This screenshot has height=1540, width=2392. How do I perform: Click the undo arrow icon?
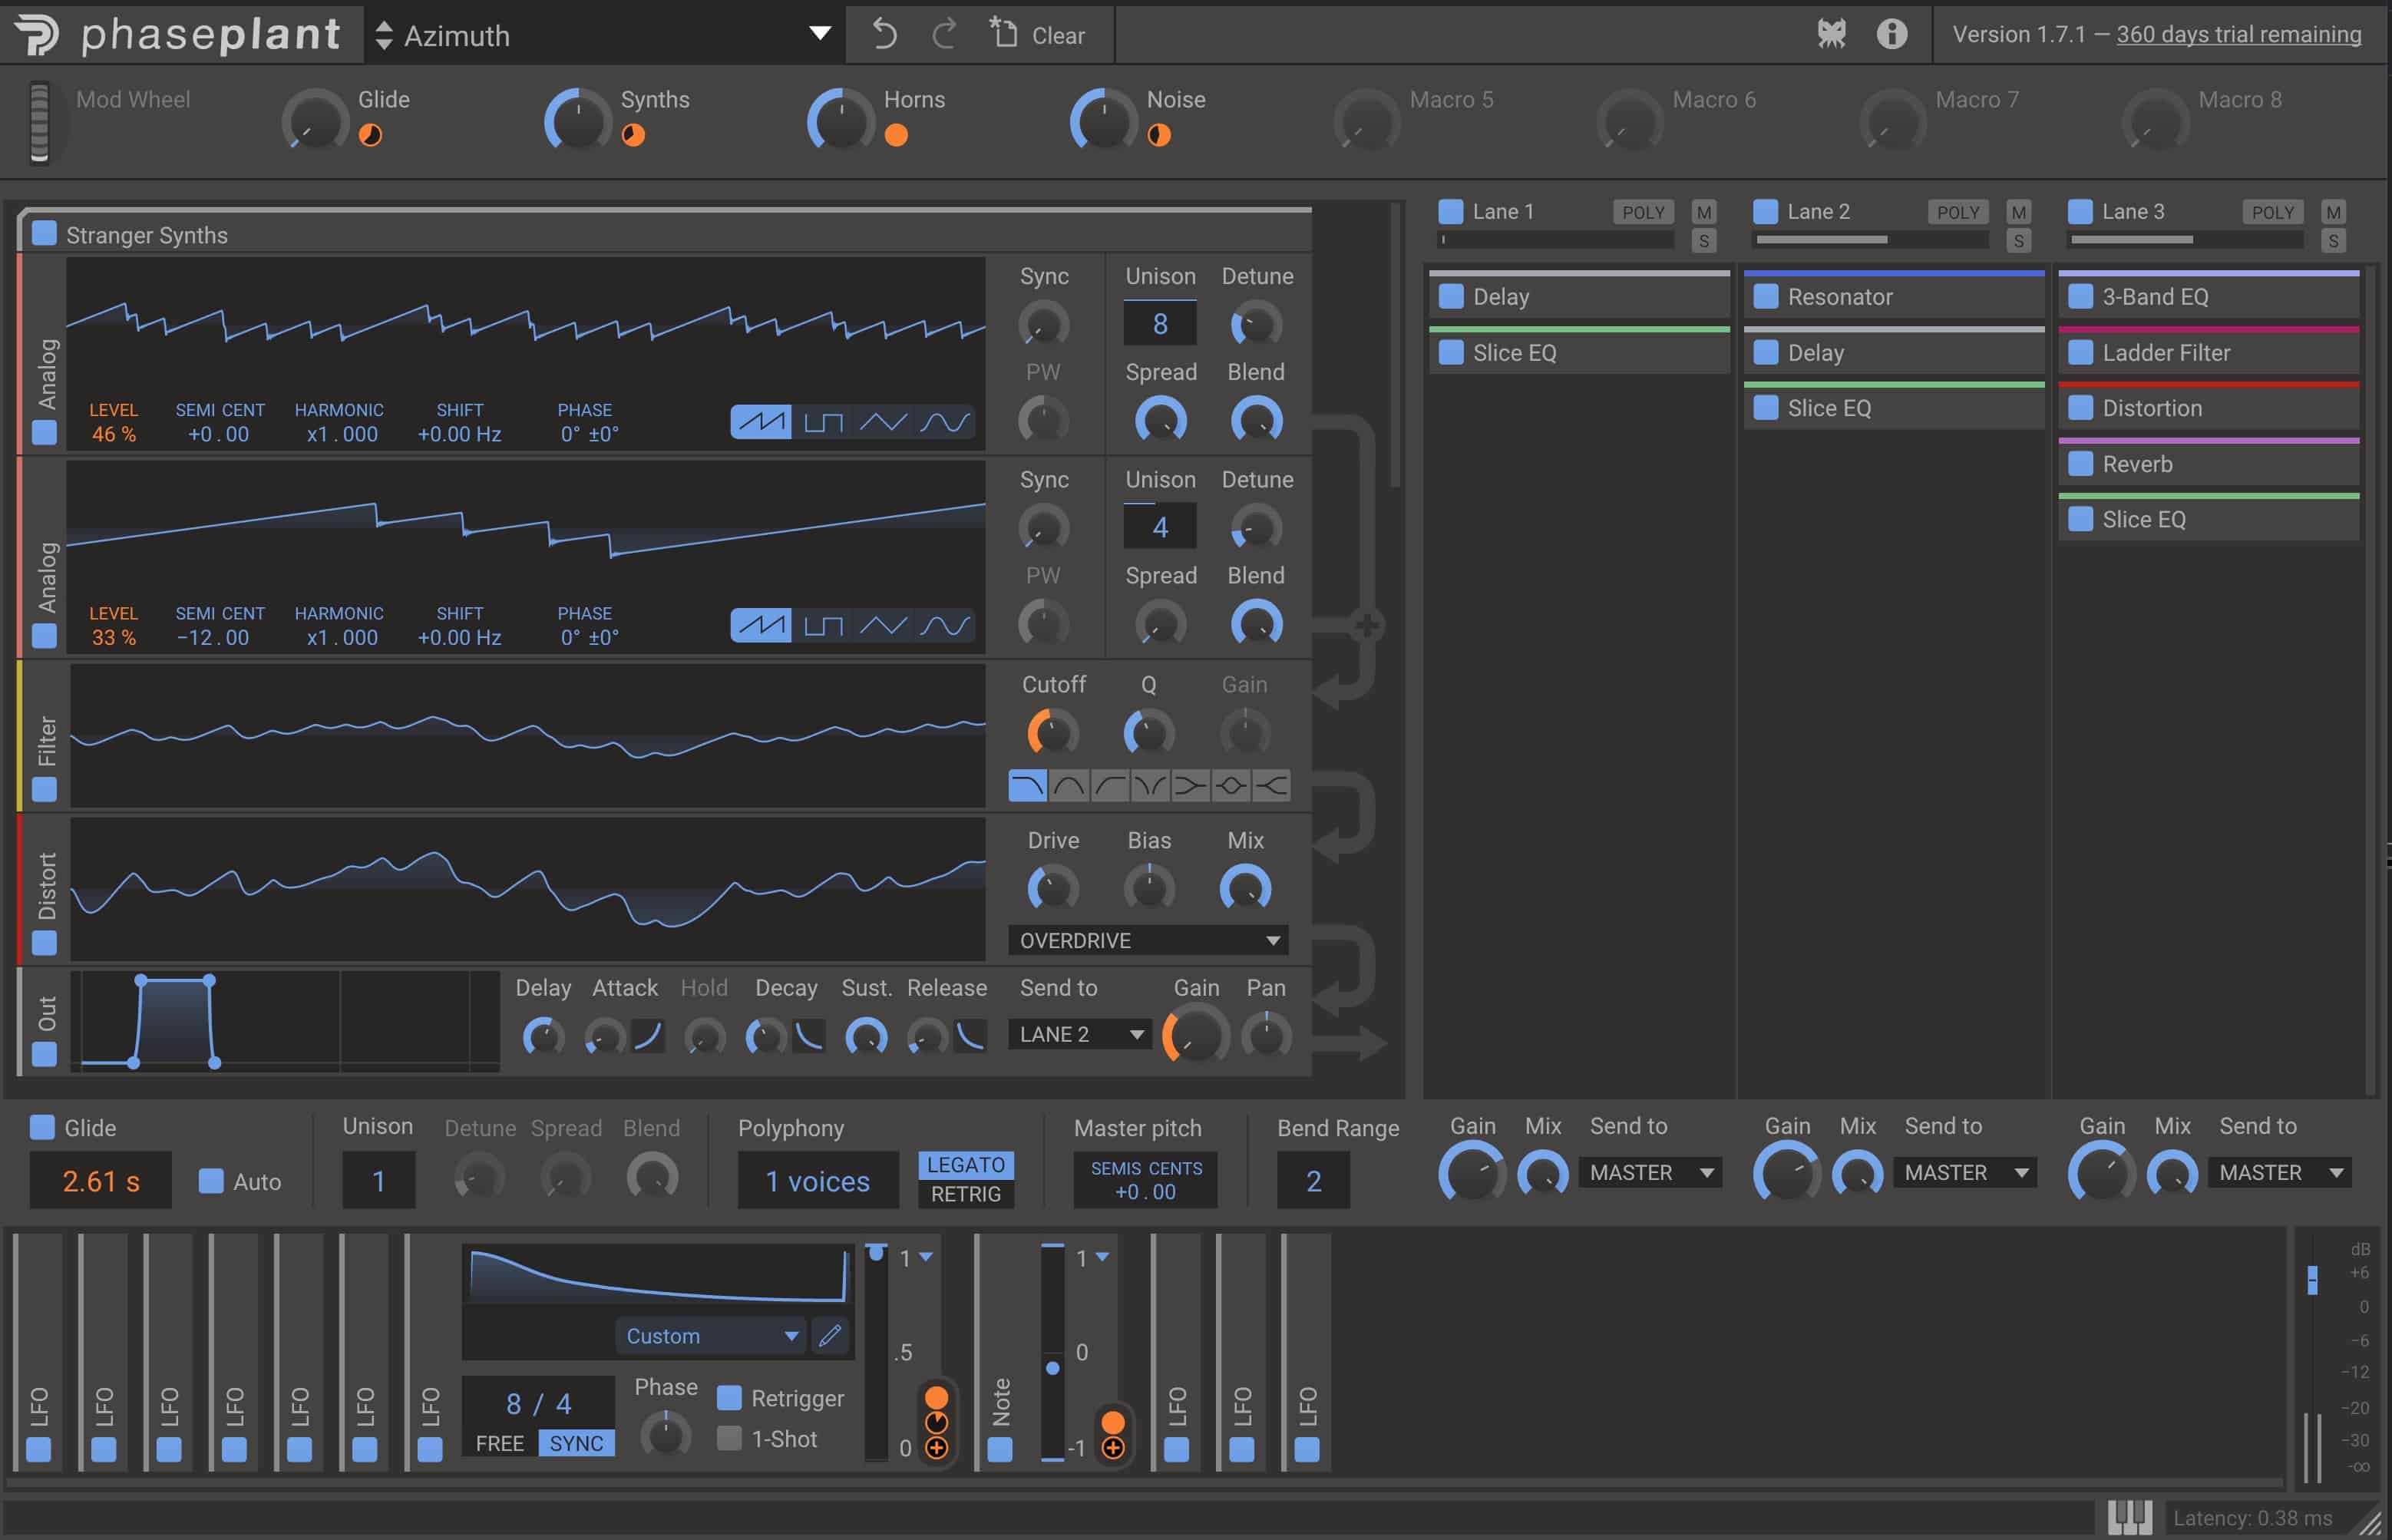click(x=884, y=34)
